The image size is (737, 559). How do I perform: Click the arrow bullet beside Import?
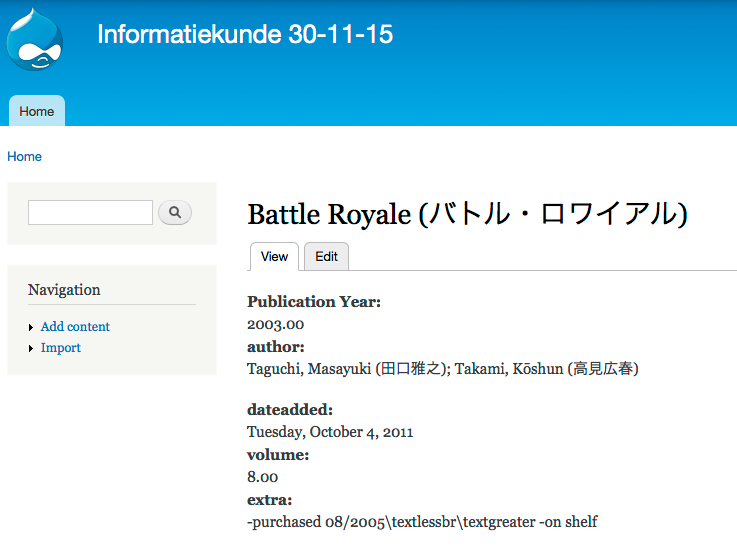32,348
